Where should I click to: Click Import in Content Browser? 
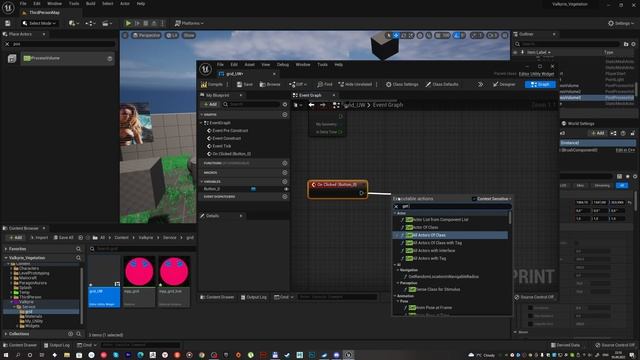(x=39, y=238)
